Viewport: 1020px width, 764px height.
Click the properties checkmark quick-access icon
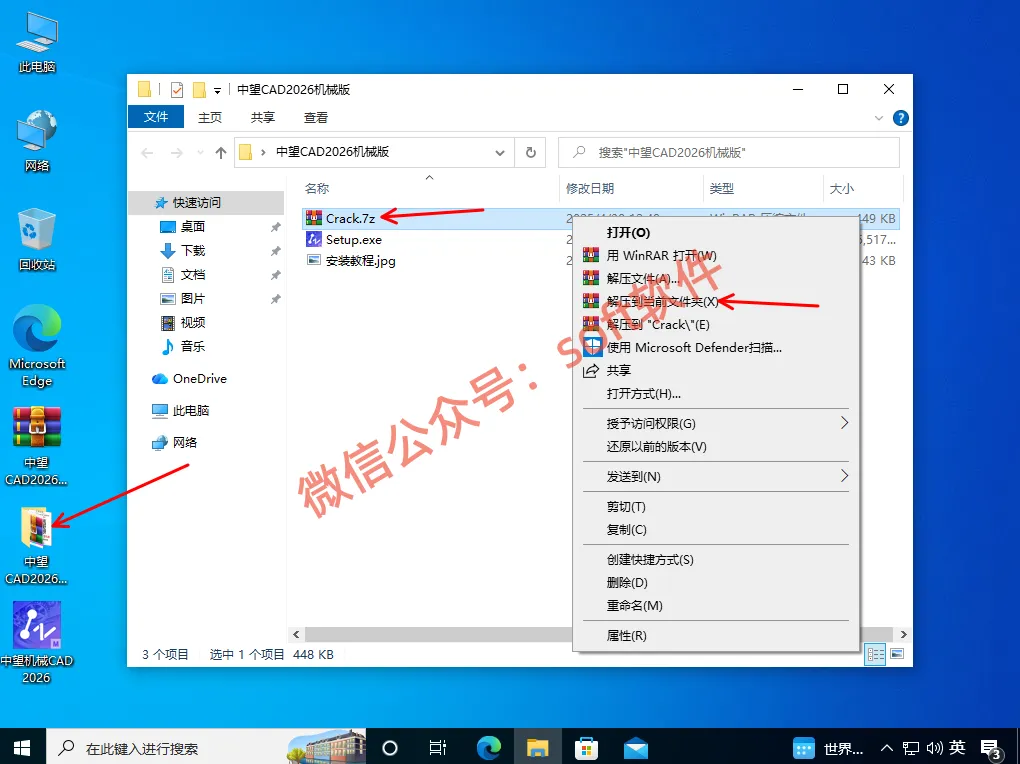[x=176, y=90]
